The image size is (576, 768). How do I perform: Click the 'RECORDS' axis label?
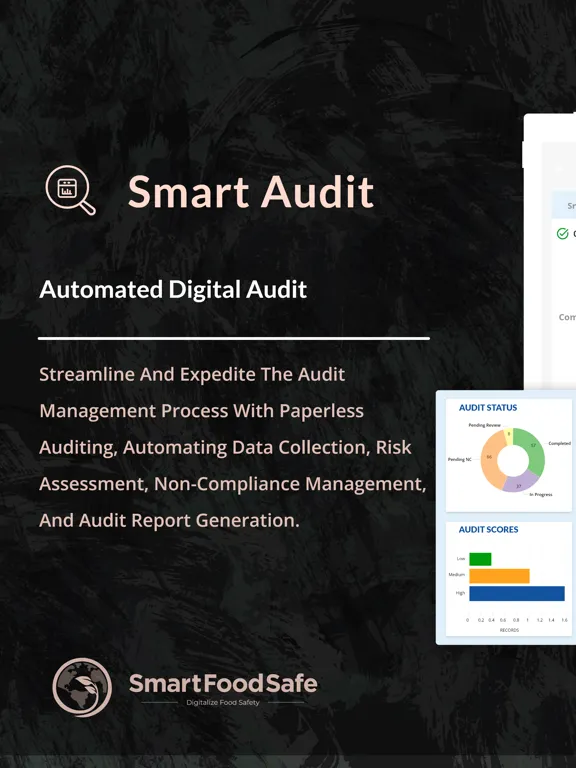pyautogui.click(x=509, y=630)
